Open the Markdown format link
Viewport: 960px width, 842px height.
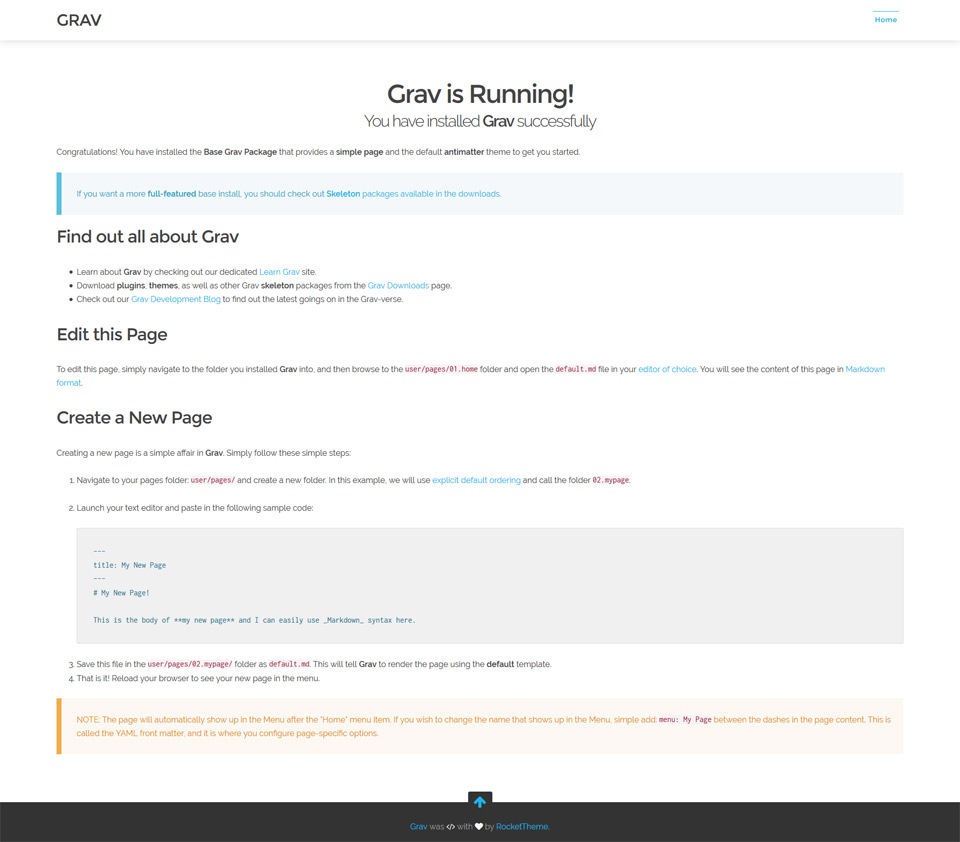865,369
